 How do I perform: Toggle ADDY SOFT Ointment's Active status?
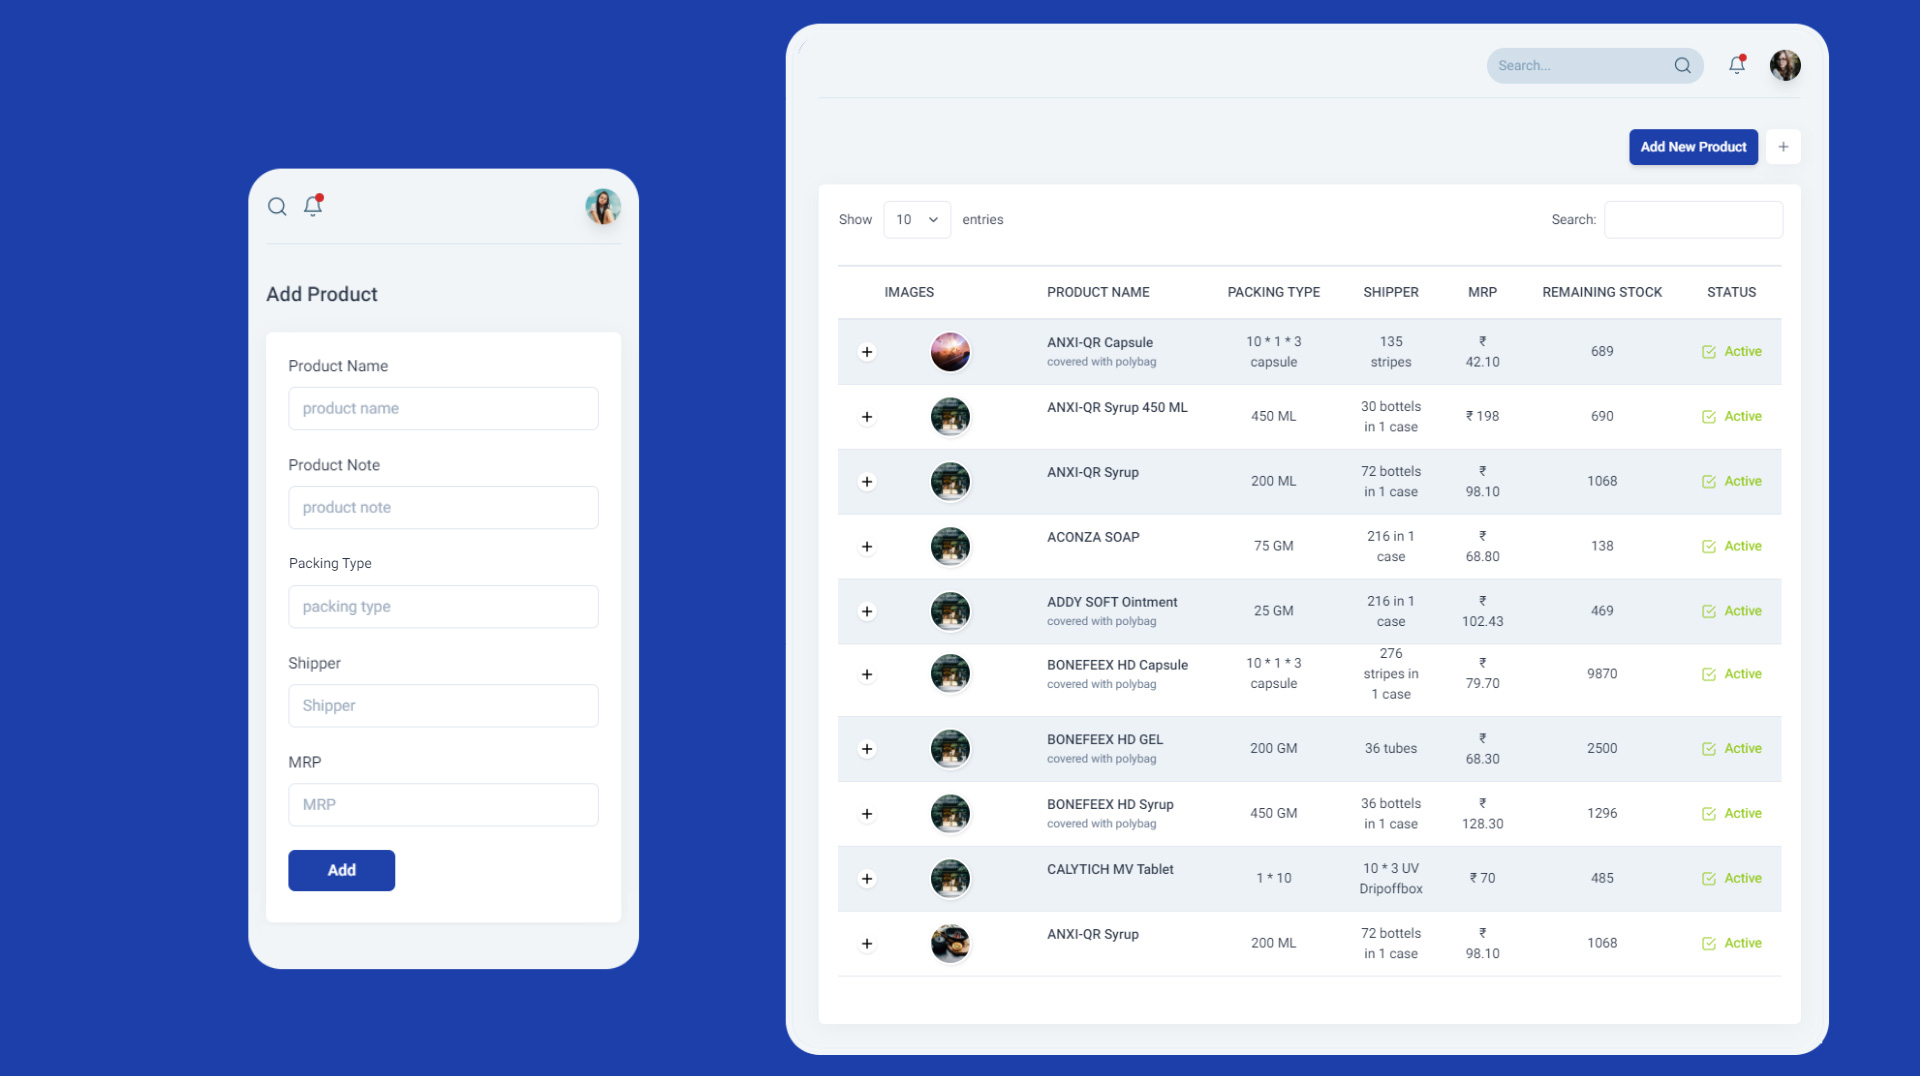pos(1710,611)
